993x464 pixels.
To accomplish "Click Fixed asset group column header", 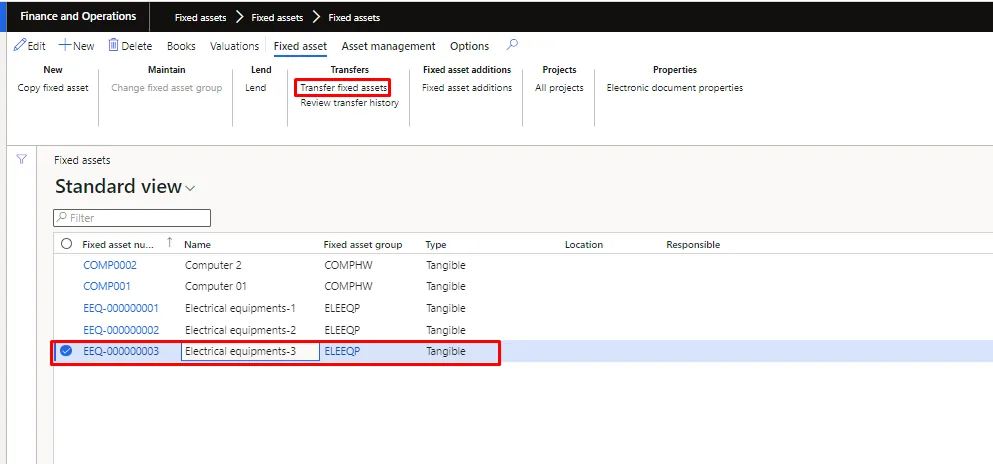I will tap(362, 244).
